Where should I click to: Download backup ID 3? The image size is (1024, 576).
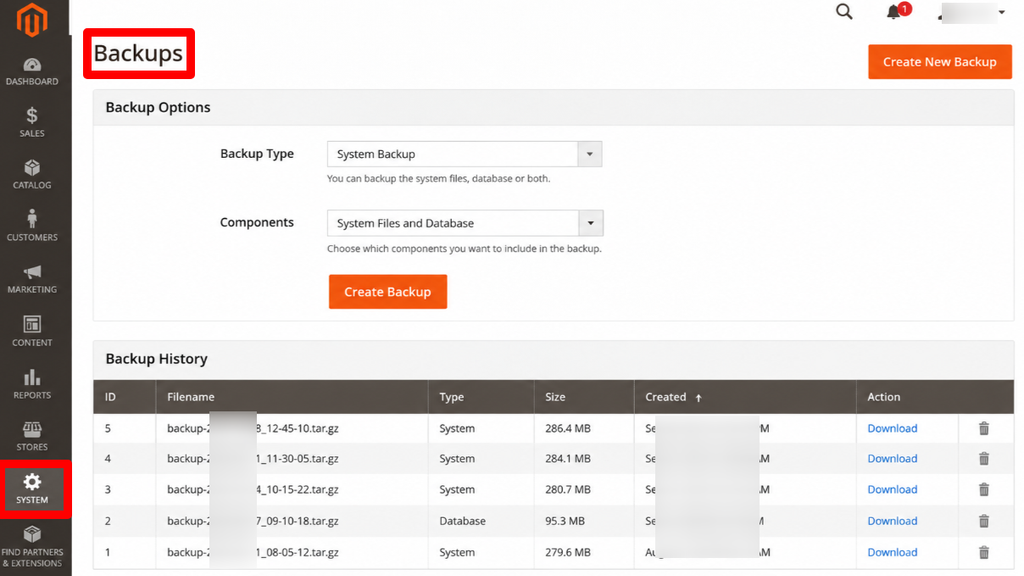tap(892, 489)
